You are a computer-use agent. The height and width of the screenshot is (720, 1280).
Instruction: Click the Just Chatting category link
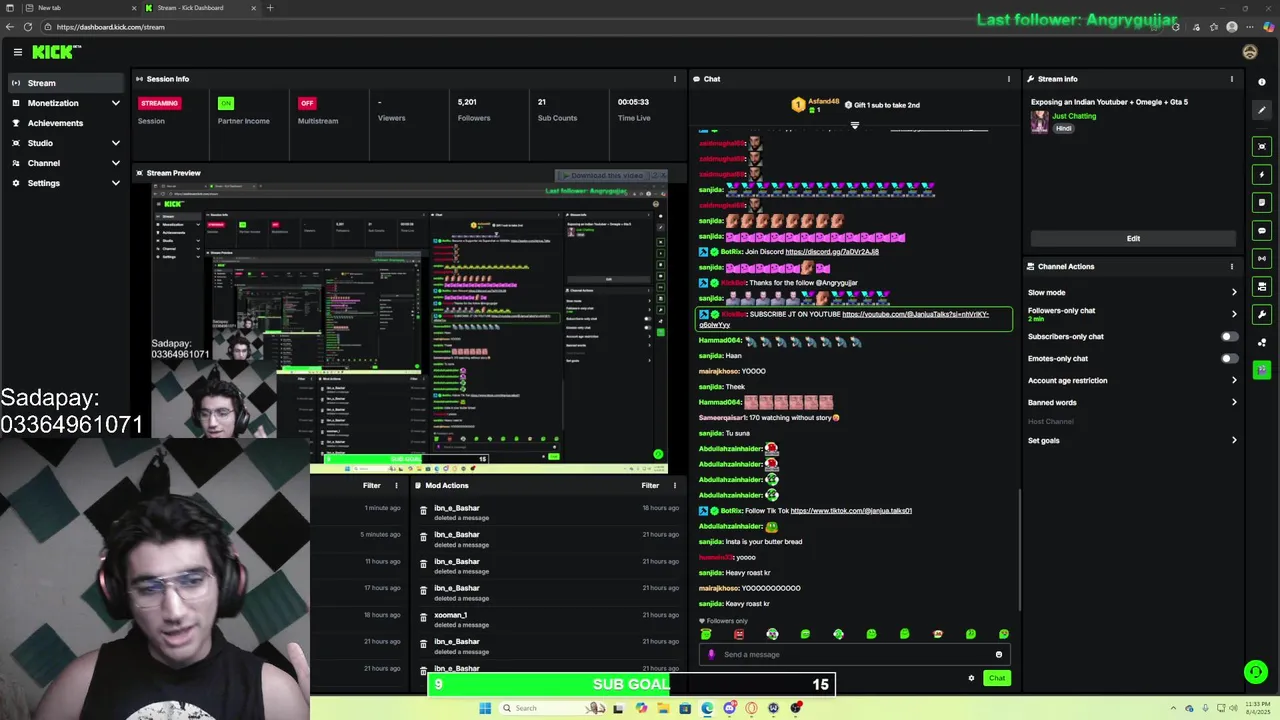[x=1074, y=116]
